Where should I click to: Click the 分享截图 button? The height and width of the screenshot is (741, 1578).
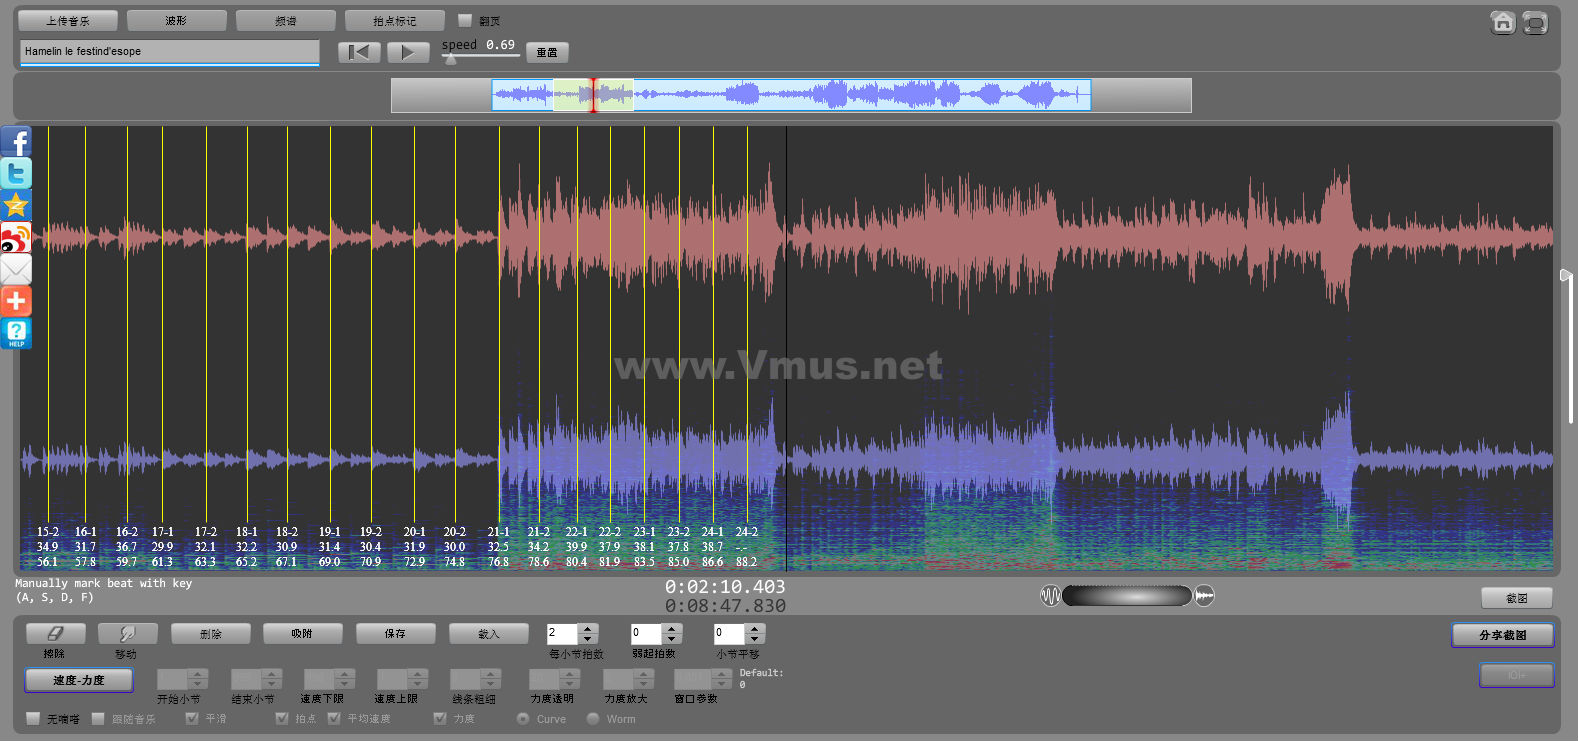[x=1502, y=635]
